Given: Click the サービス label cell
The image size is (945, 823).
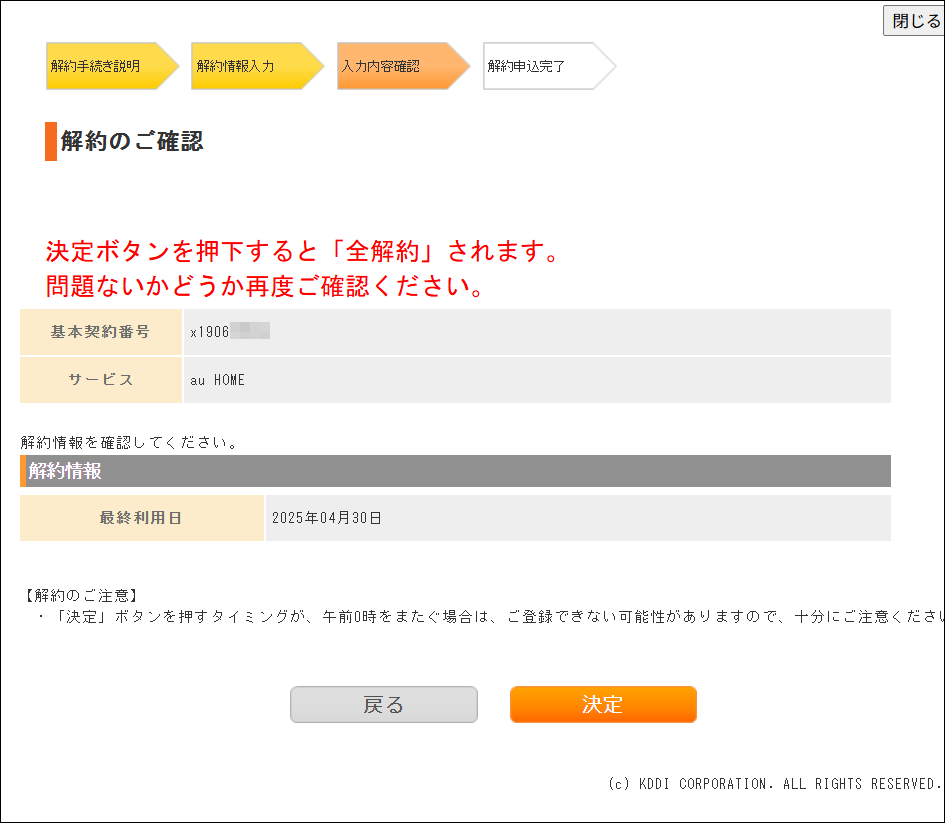Looking at the screenshot, I should pyautogui.click(x=101, y=380).
